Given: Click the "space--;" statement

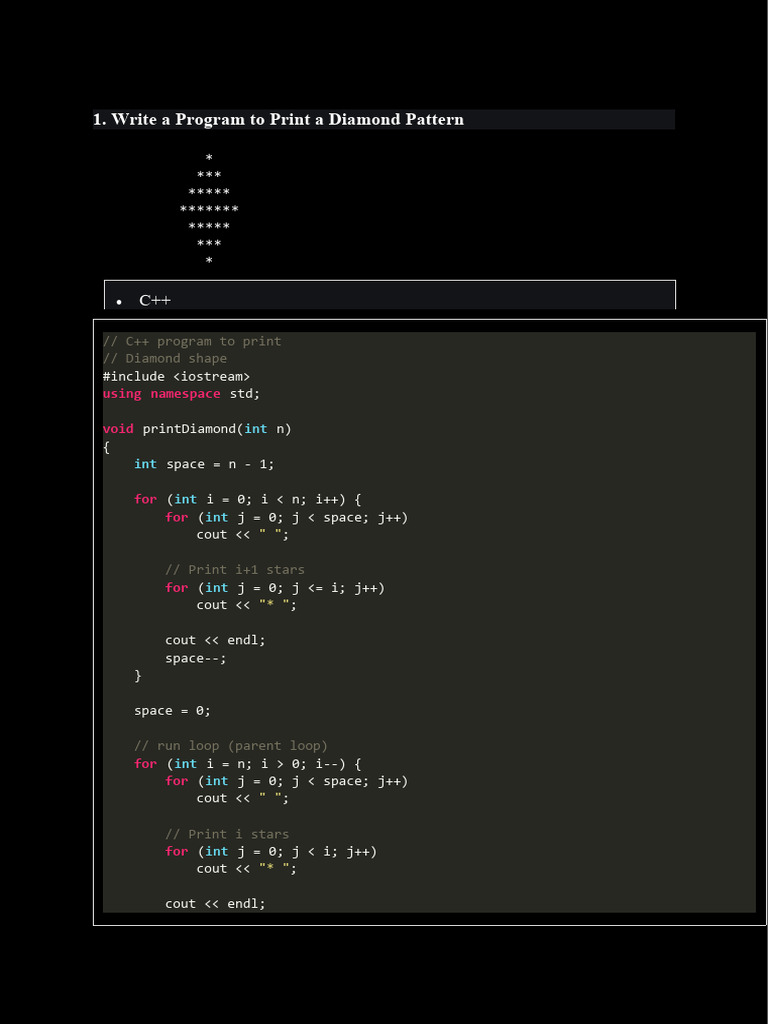Looking at the screenshot, I should [196, 658].
